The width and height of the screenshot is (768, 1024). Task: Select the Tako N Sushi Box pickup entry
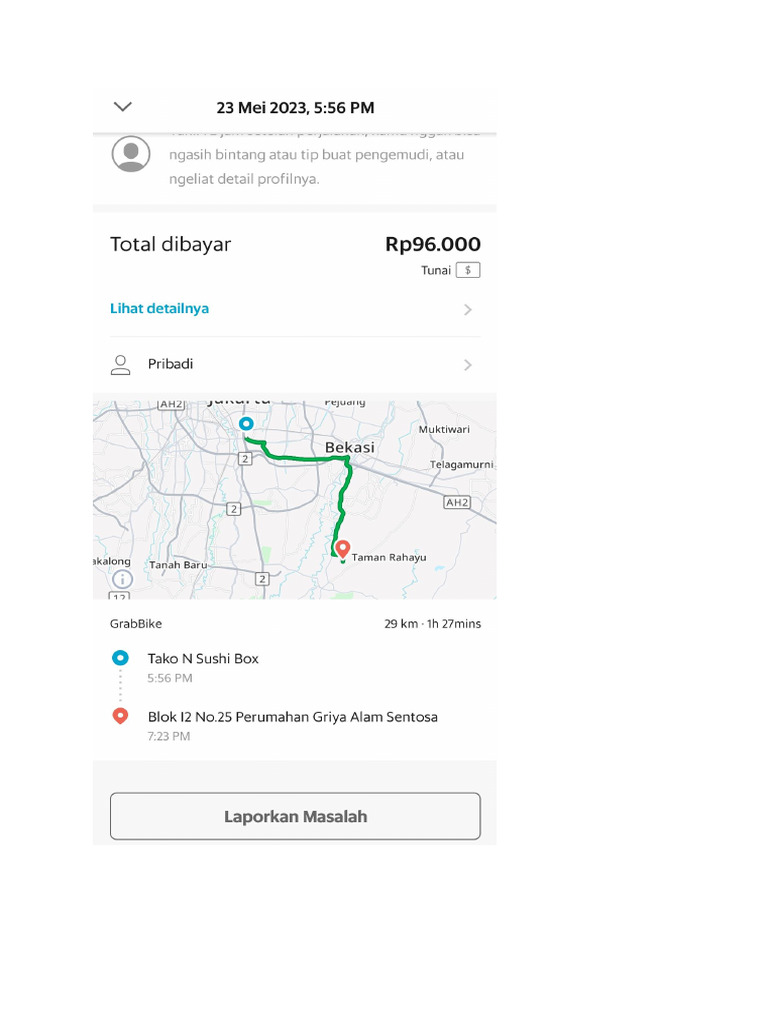(203, 659)
